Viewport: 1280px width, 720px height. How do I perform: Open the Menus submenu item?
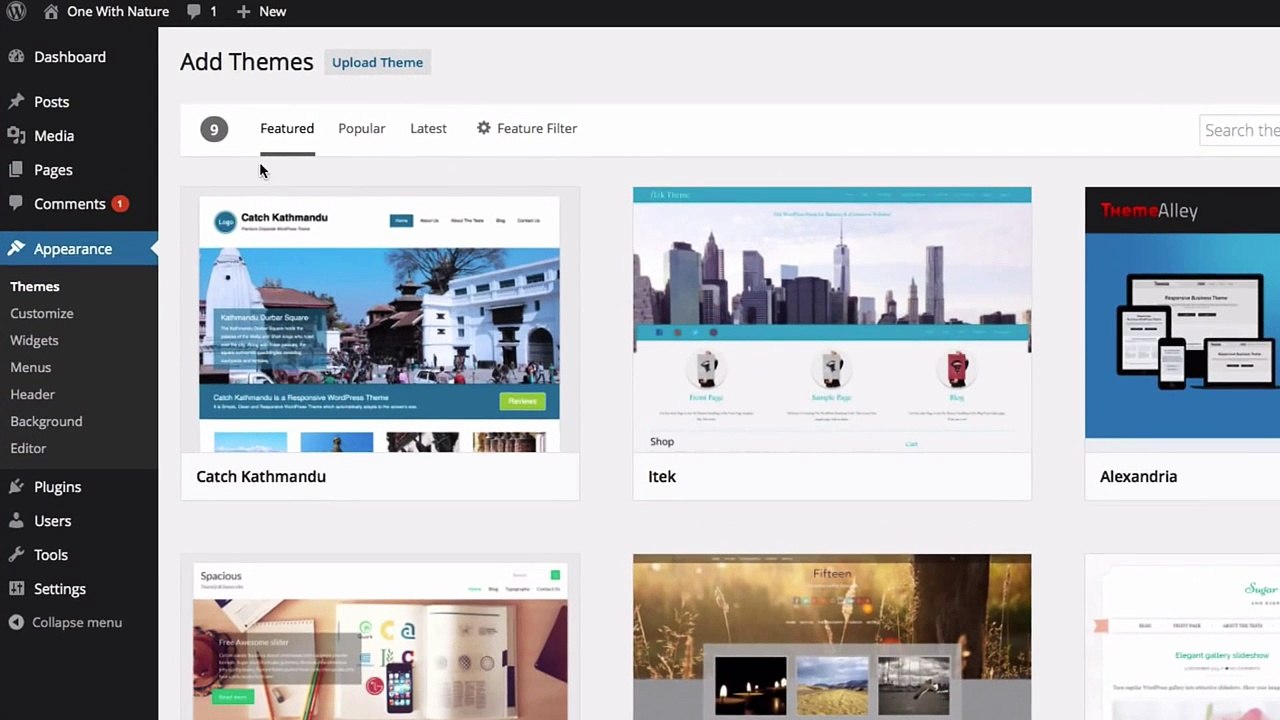pos(30,367)
